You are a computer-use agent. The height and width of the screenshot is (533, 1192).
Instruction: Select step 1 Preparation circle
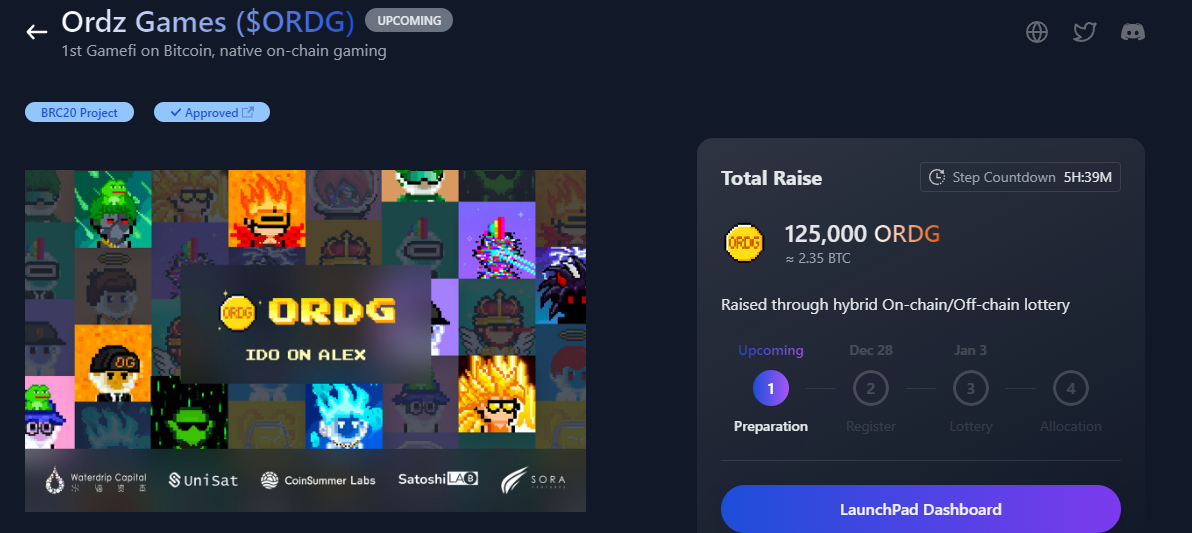[x=771, y=389]
